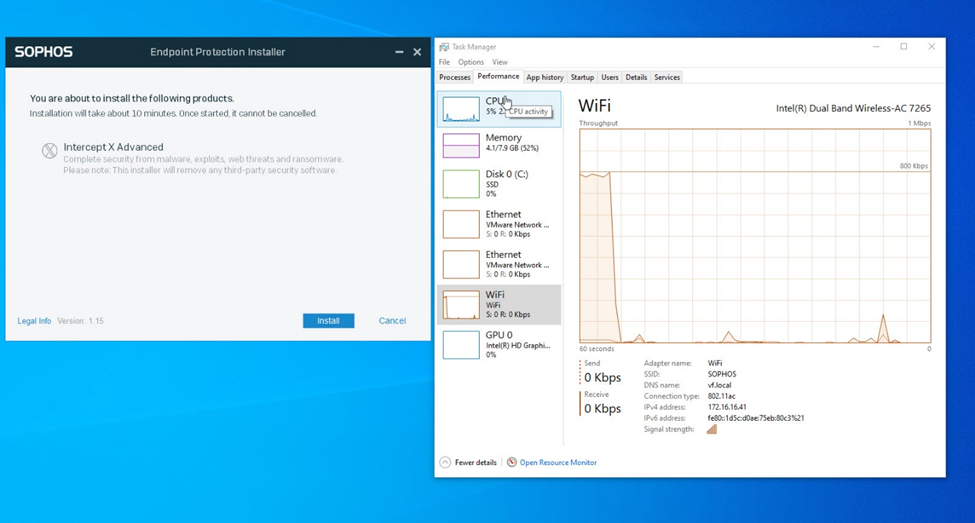Minimize the Sophos Endpoint Protection Installer

tap(399, 52)
